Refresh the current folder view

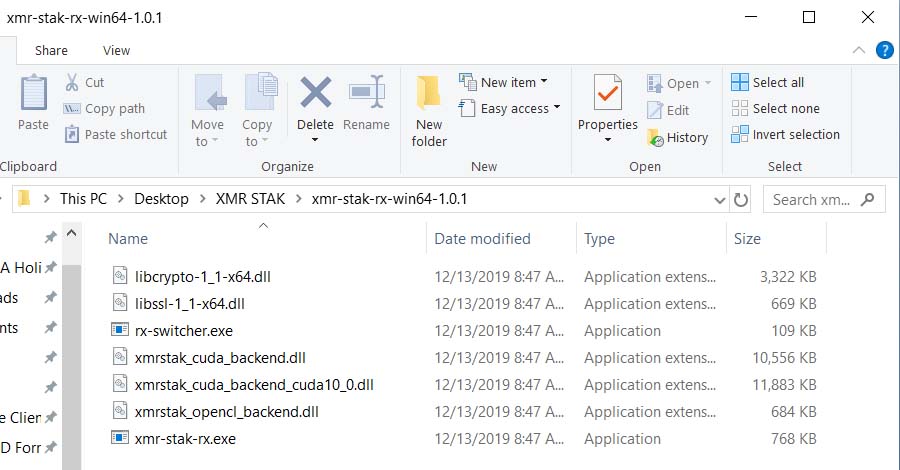(741, 199)
